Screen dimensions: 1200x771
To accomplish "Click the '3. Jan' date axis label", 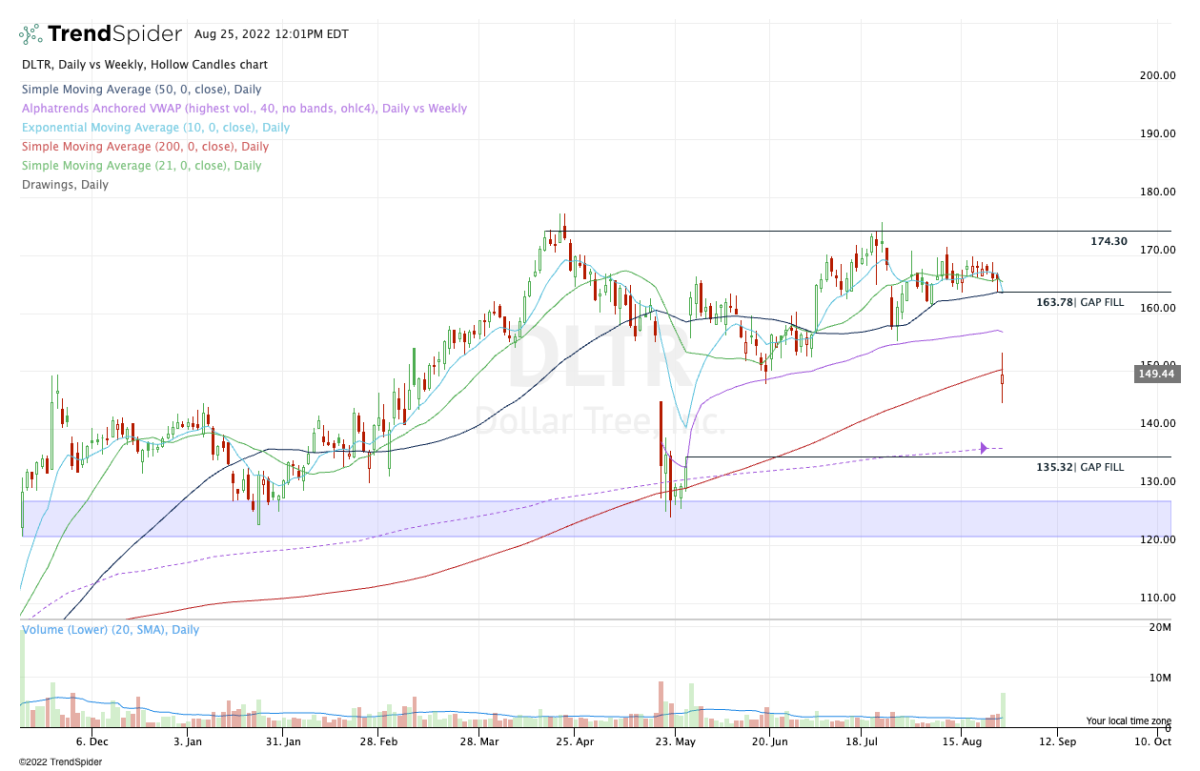I will pyautogui.click(x=188, y=742).
